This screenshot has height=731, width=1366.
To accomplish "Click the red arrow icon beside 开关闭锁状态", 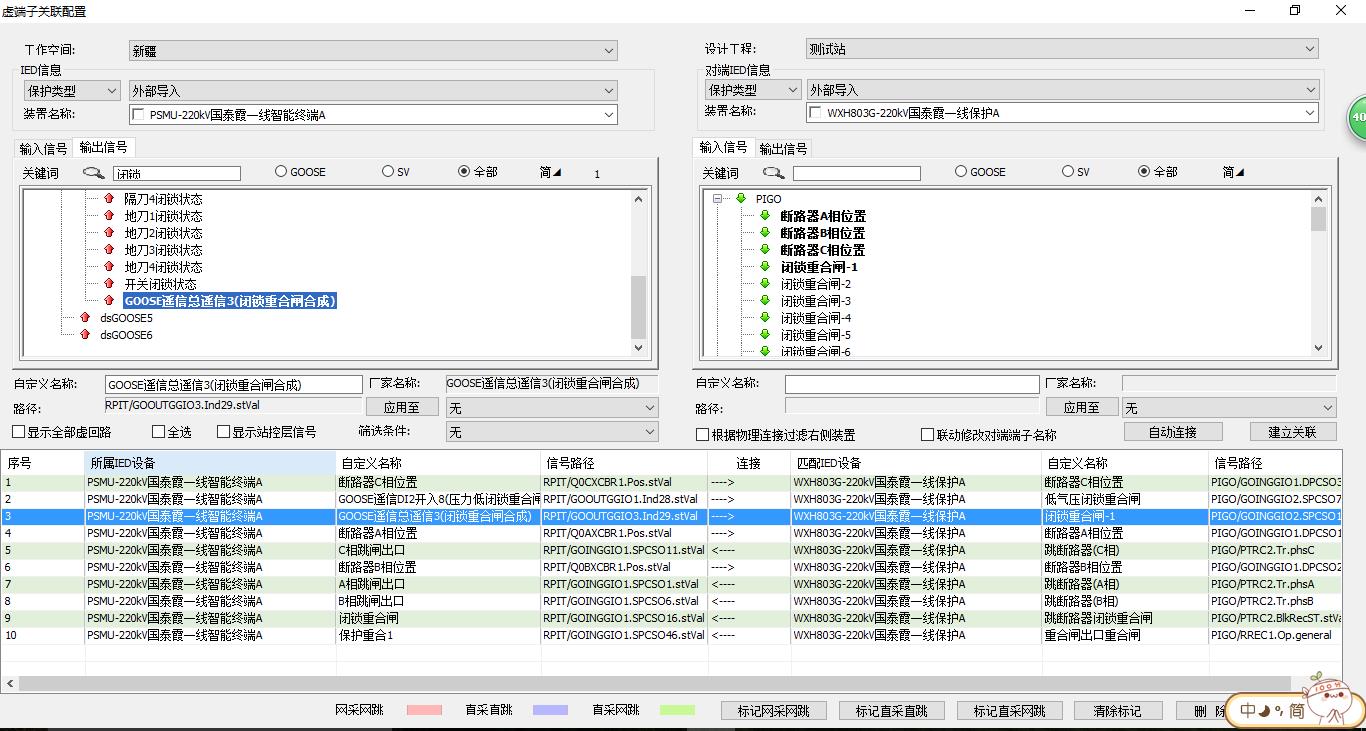I will tap(109, 284).
